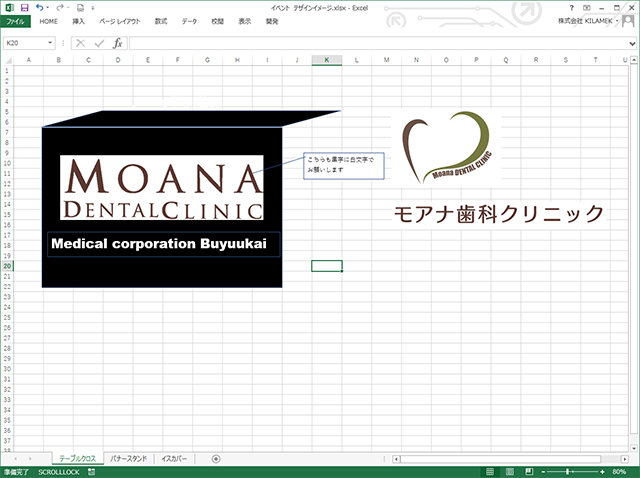Click the confirm checkmark icon in formula bar
The height and width of the screenshot is (478, 640).
click(99, 43)
